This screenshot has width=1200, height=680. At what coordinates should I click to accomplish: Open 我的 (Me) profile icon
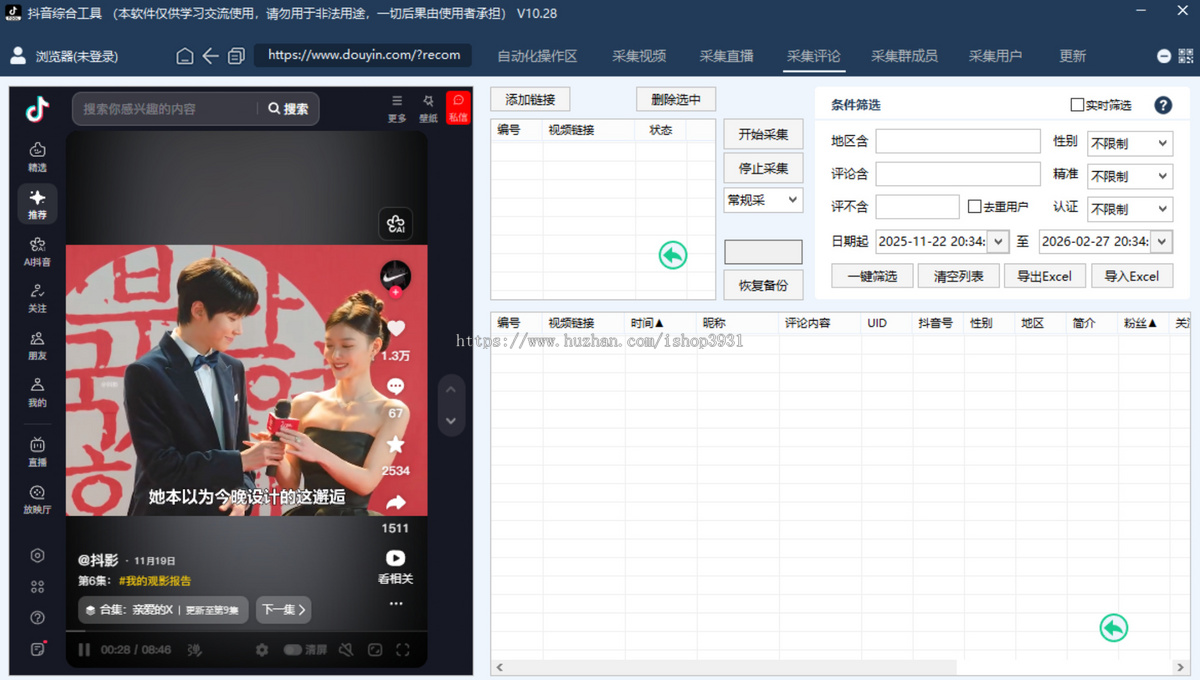click(37, 392)
